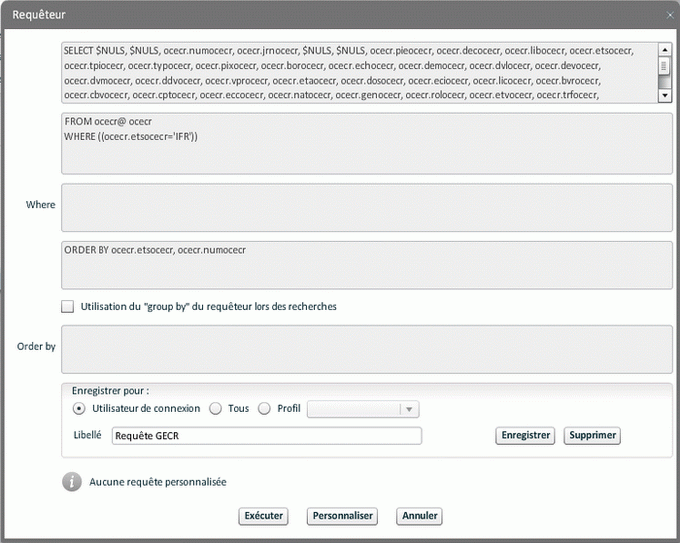Select the Utilisateur de connexion radio option
Image resolution: width=680 pixels, height=543 pixels.
coord(80,408)
